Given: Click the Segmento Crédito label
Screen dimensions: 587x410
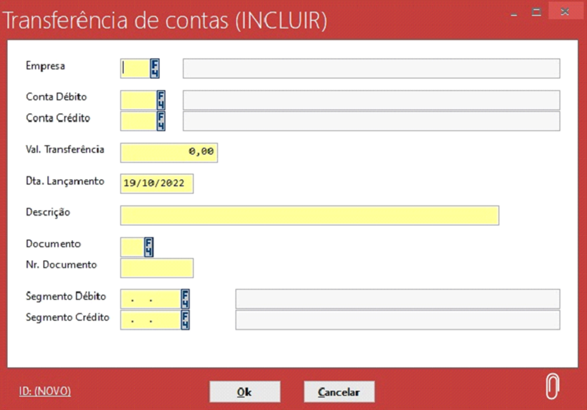Looking at the screenshot, I should [67, 317].
